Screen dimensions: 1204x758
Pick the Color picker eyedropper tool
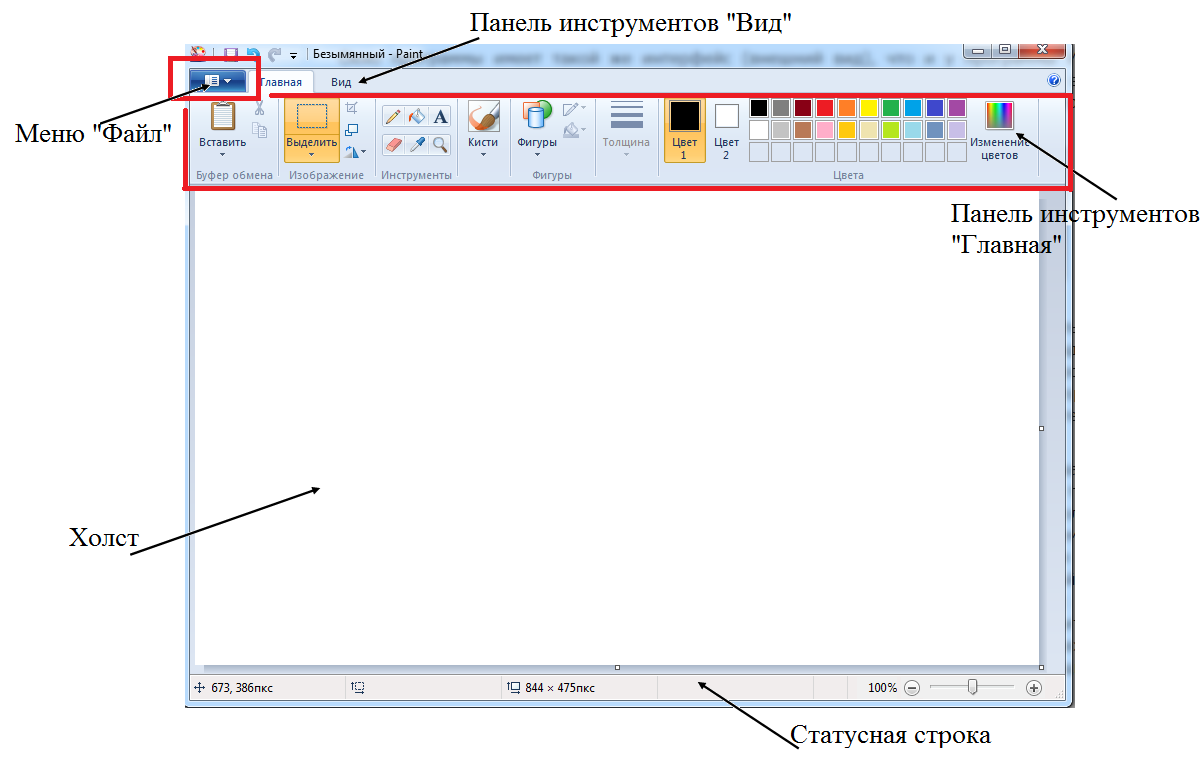[417, 145]
